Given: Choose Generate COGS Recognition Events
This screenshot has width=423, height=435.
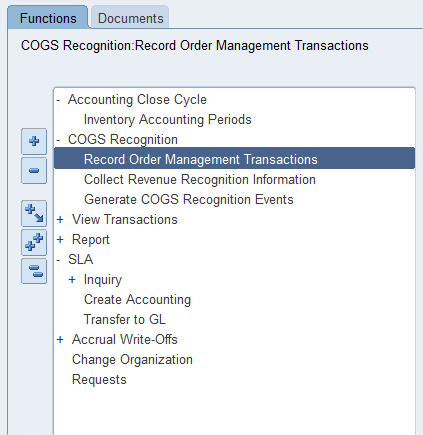Looking at the screenshot, I should pos(189,200).
